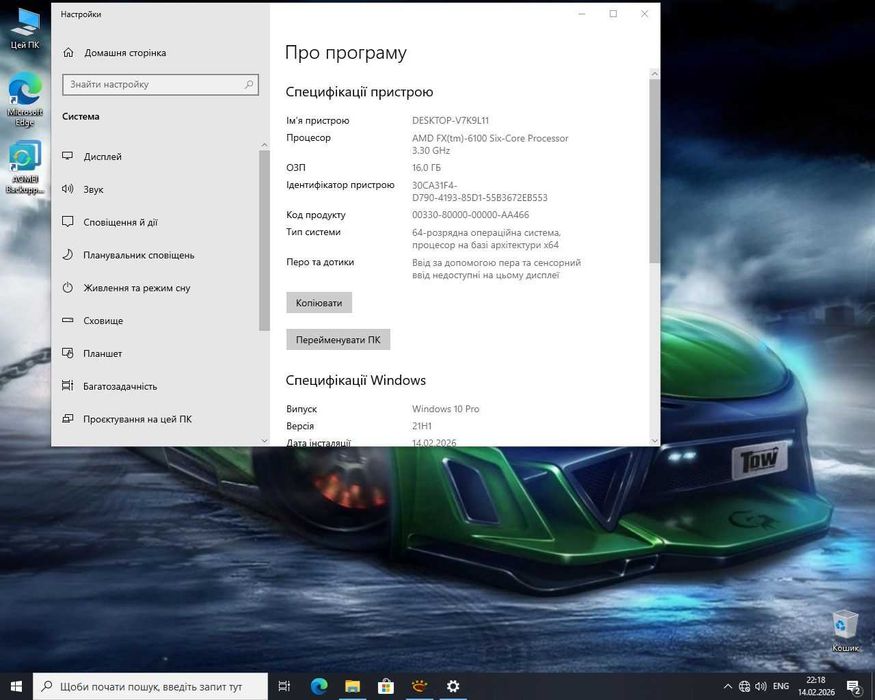Open the Домашня сторінка home icon
Screen dimensions: 875x700
click(x=69, y=52)
